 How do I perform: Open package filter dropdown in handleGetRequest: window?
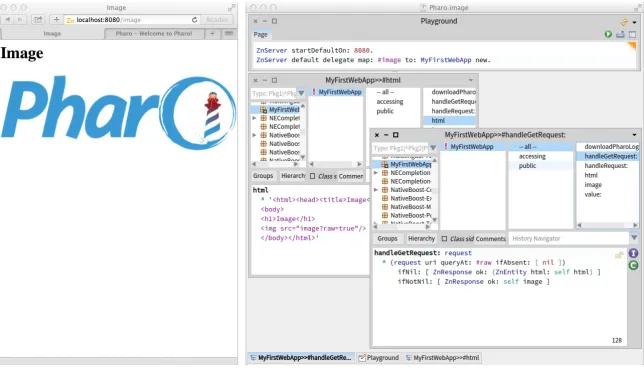[433, 148]
